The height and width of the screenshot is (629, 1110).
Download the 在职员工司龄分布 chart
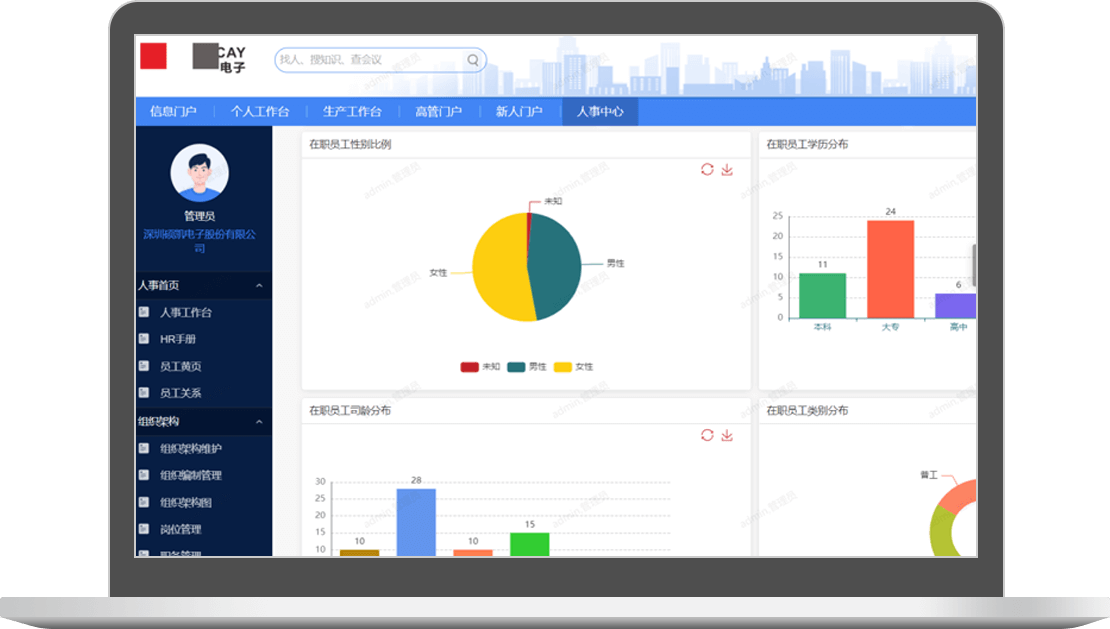click(x=727, y=435)
